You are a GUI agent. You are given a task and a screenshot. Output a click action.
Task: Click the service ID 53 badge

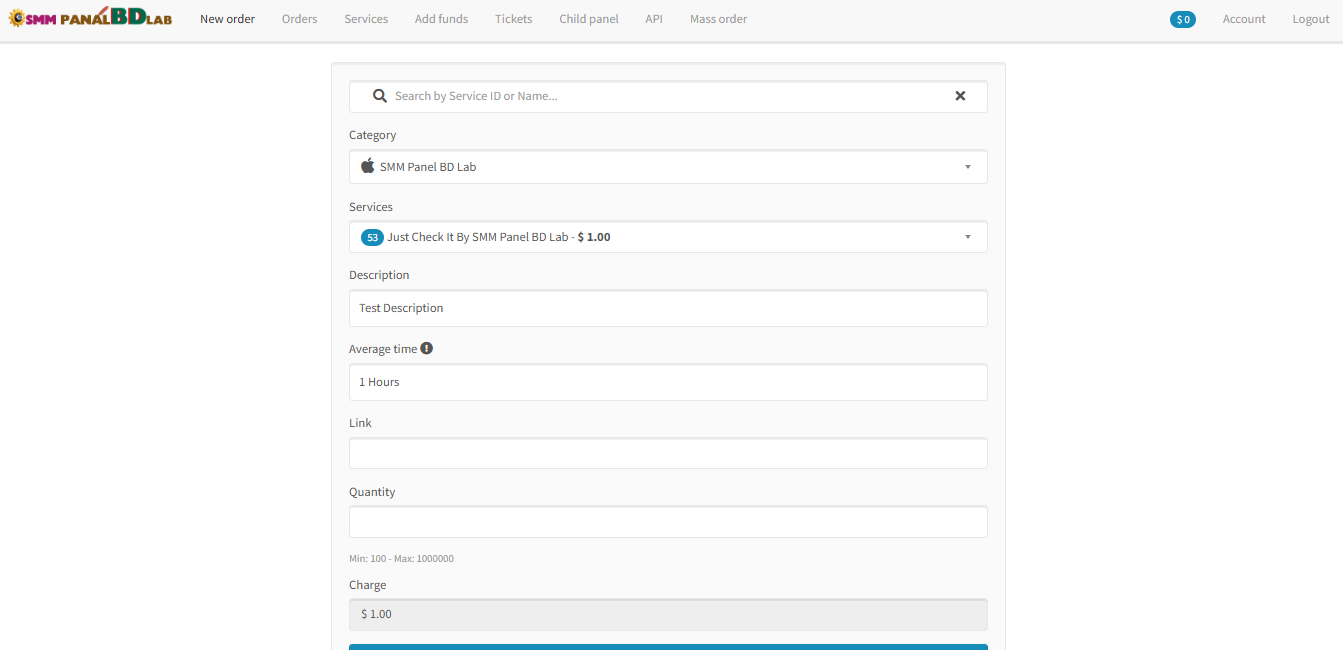click(x=372, y=237)
